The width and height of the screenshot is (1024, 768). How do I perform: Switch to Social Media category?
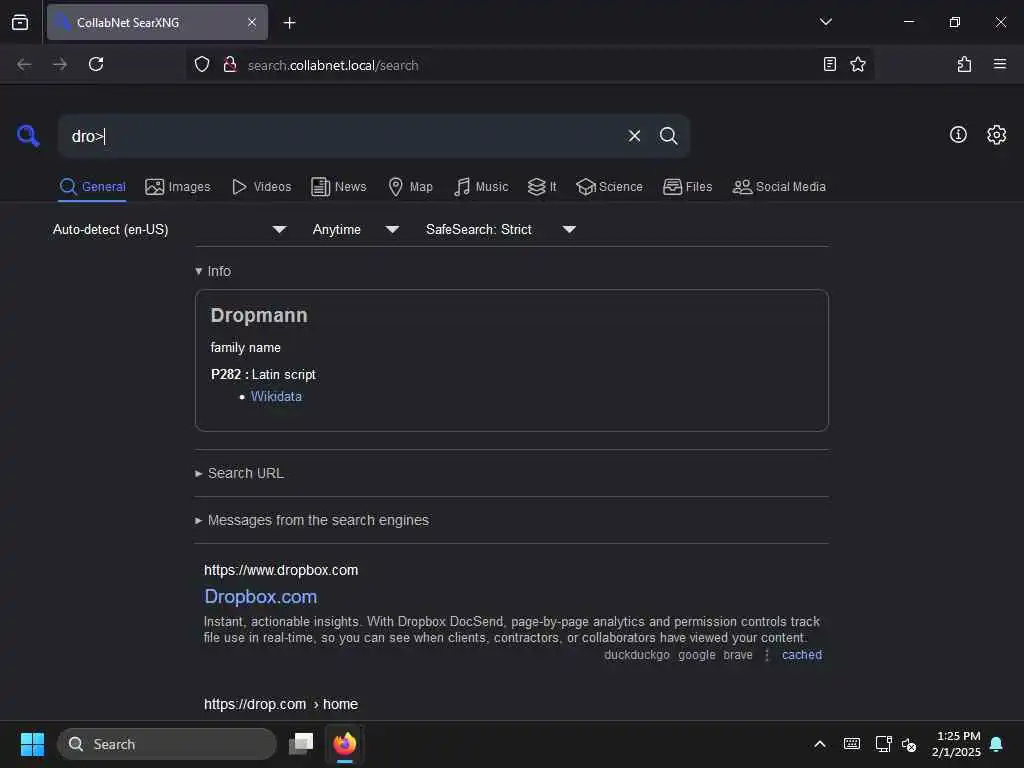coord(779,187)
